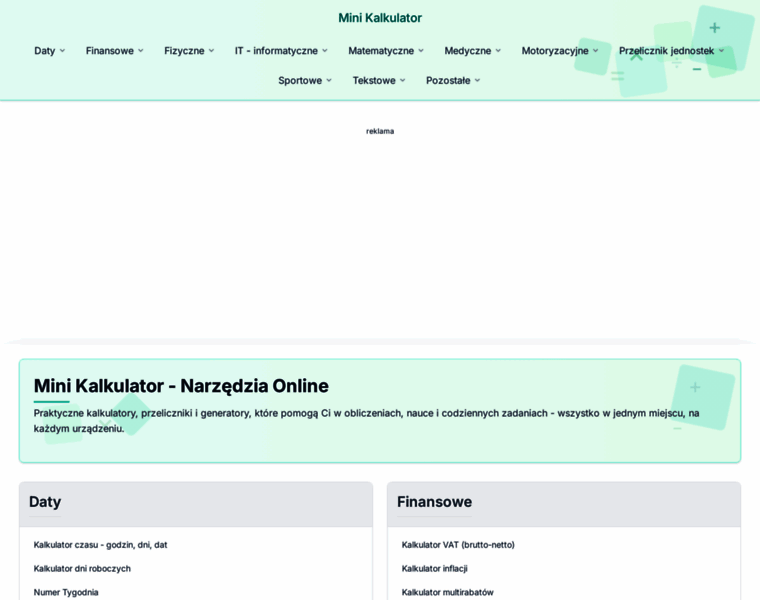Viewport: 760px width, 600px height.
Task: Expand the Finansowe navigation dropdown
Action: point(114,51)
